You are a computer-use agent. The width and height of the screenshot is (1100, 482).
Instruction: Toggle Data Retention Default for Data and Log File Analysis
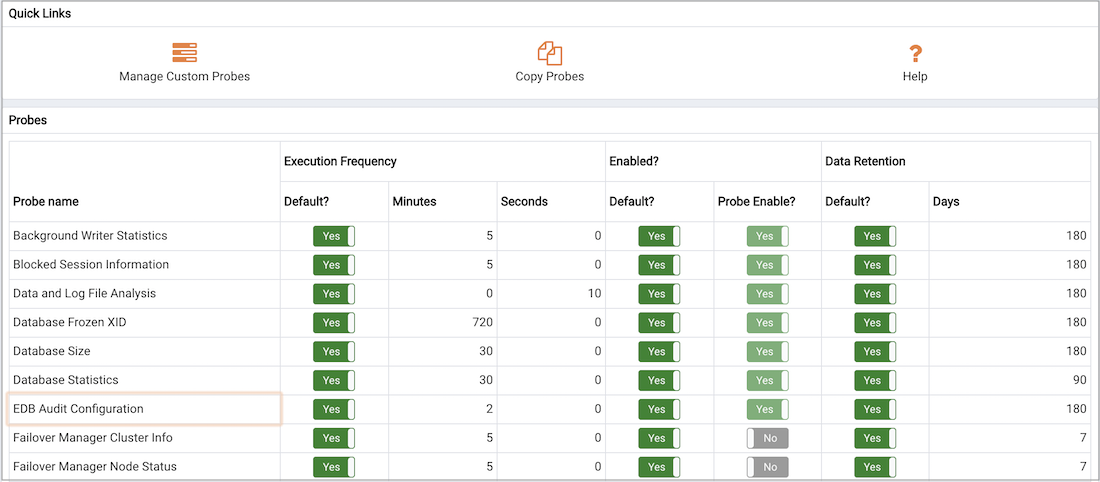tap(876, 293)
